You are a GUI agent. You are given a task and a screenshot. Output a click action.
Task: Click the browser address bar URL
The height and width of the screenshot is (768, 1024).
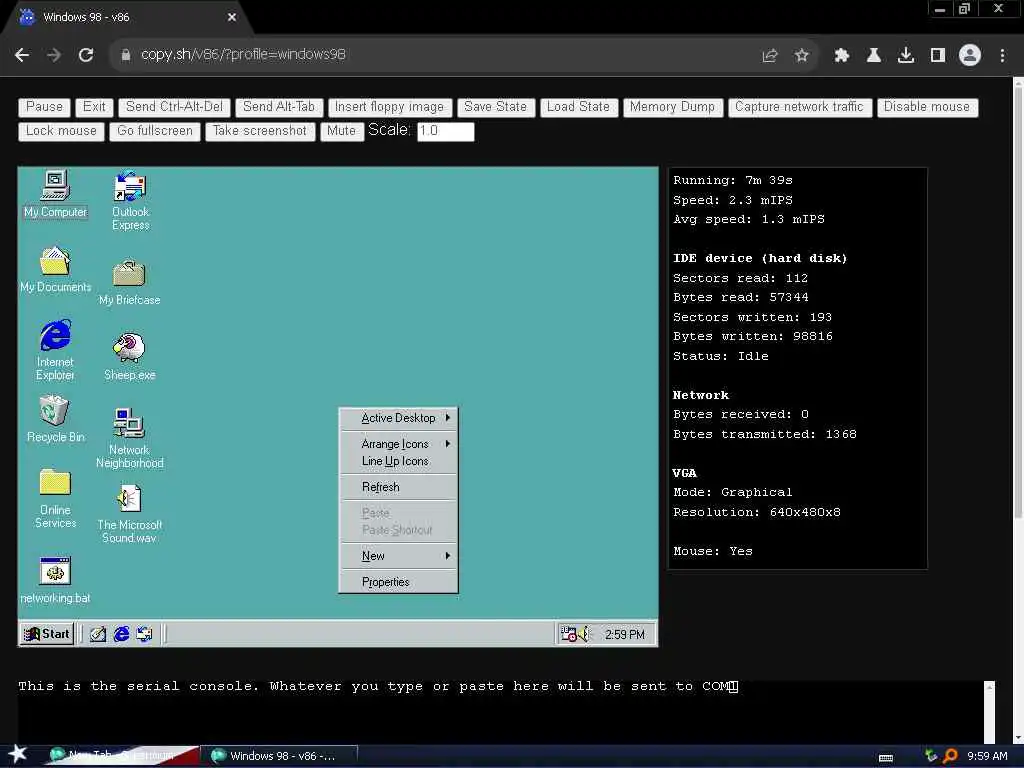244,55
